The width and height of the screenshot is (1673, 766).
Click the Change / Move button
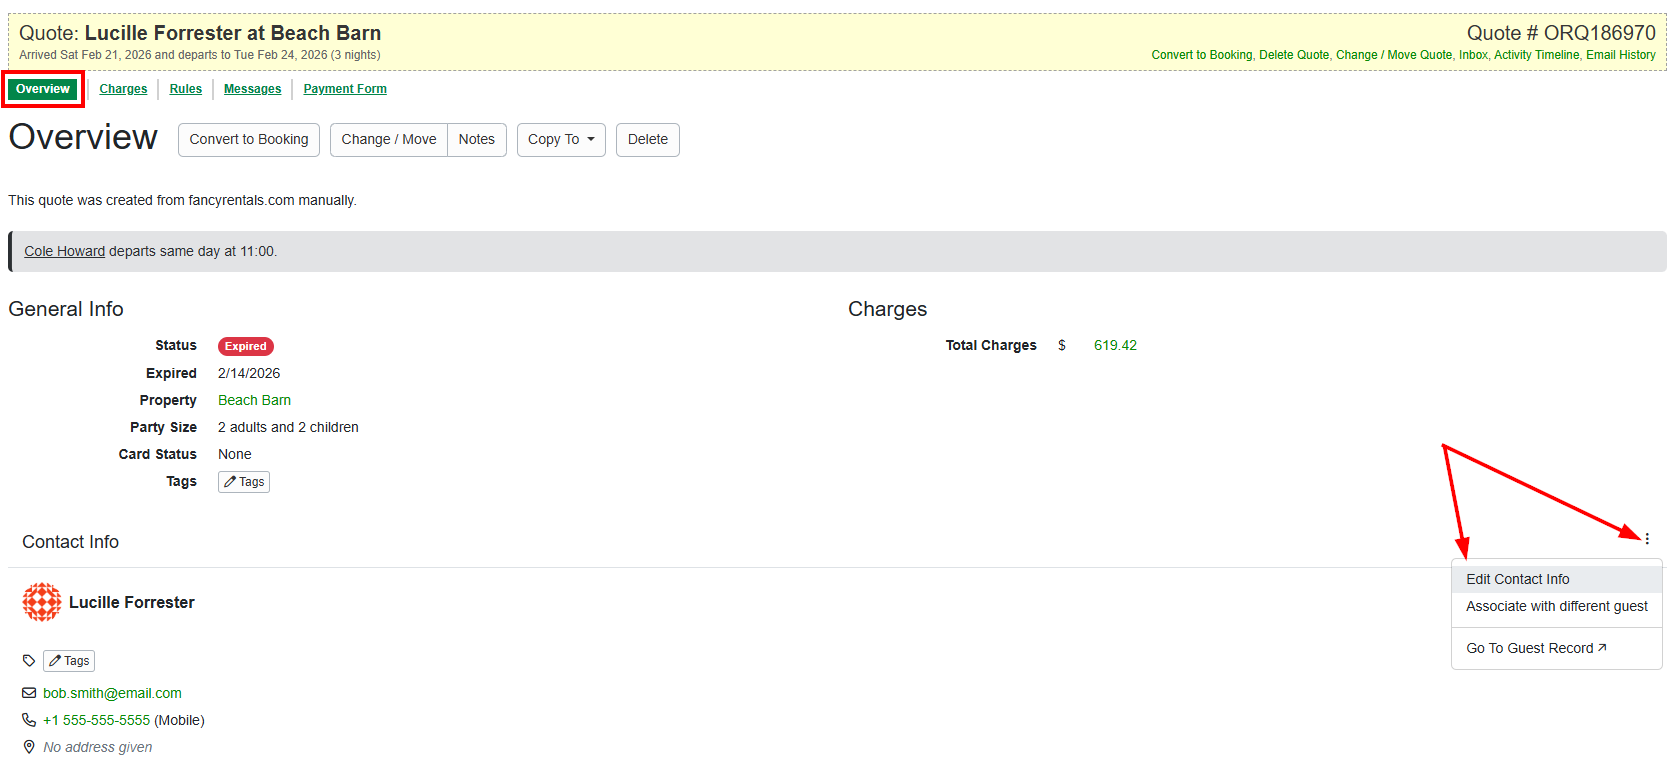coord(389,140)
